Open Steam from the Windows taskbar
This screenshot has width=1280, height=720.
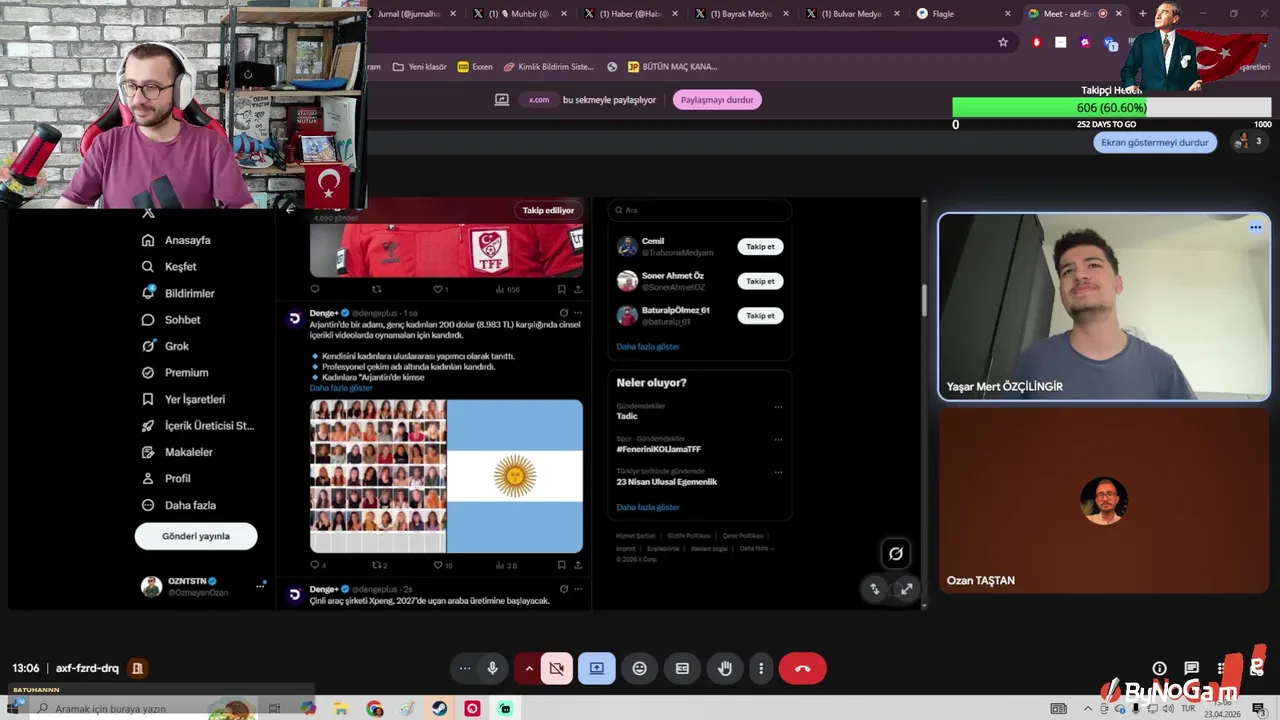[x=439, y=708]
